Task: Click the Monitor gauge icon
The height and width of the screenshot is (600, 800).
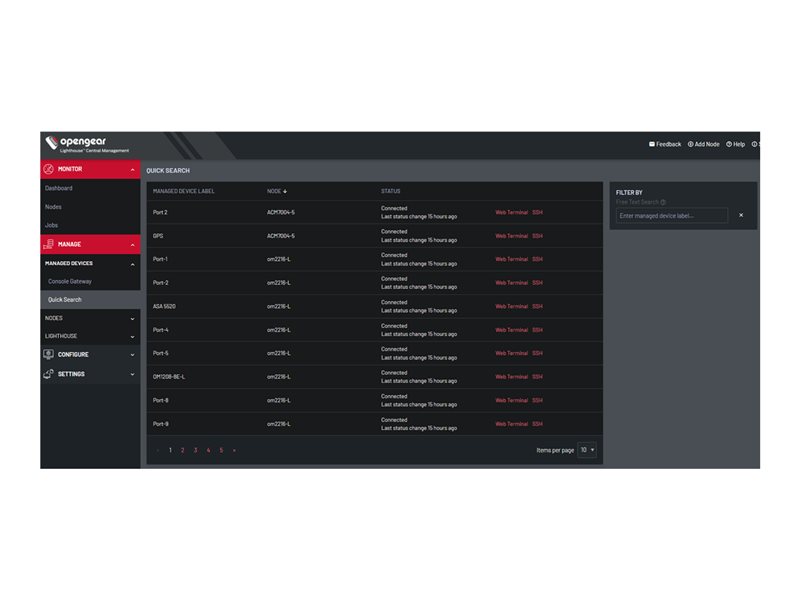Action: point(48,170)
